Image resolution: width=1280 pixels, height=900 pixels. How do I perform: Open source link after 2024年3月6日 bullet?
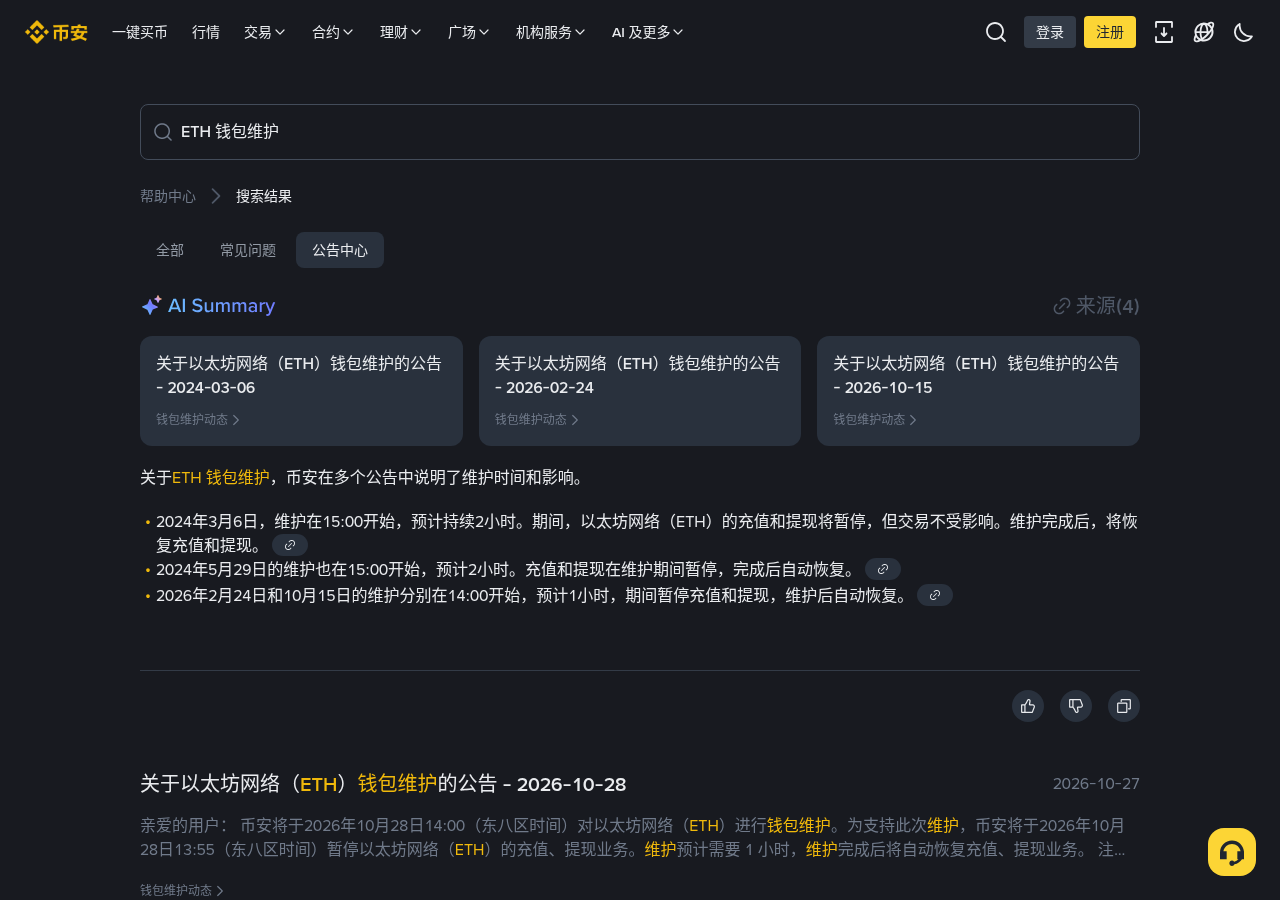290,545
